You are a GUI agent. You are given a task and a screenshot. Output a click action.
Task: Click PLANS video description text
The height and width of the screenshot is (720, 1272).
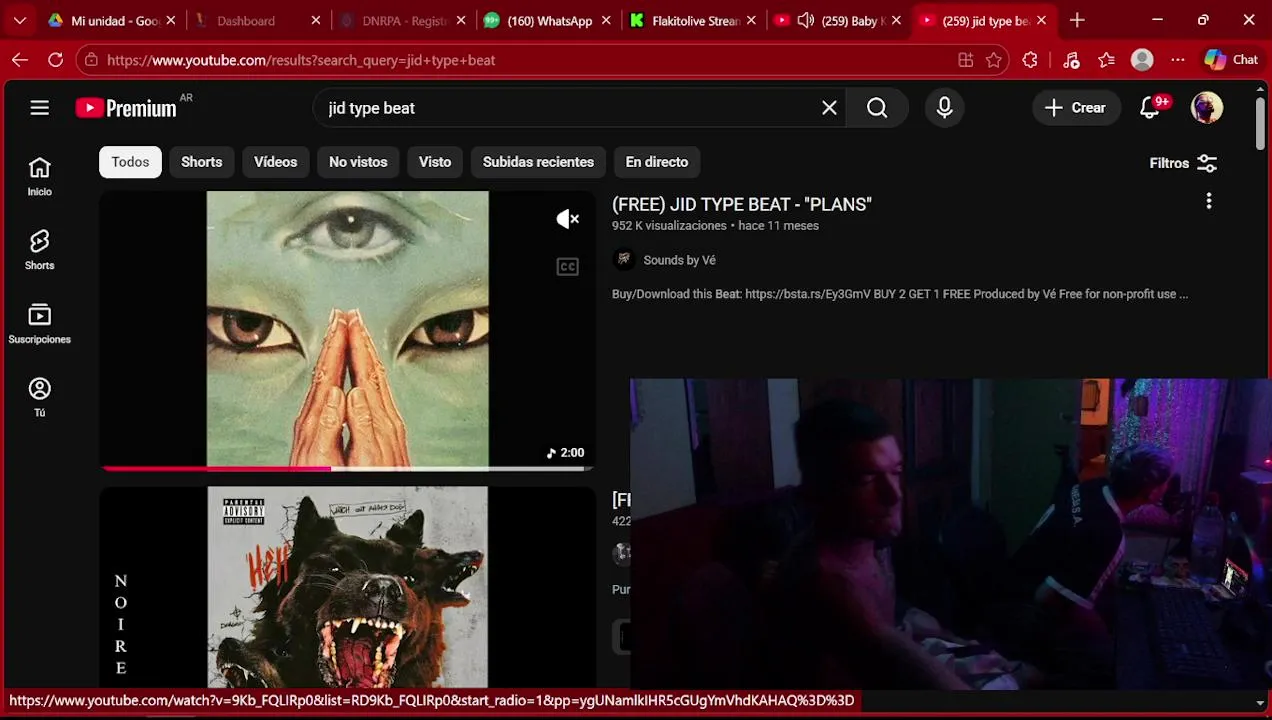pos(900,294)
